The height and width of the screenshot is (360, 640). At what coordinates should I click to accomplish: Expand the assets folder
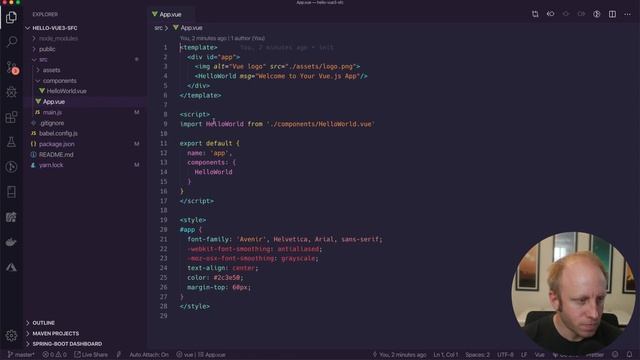tap(51, 70)
